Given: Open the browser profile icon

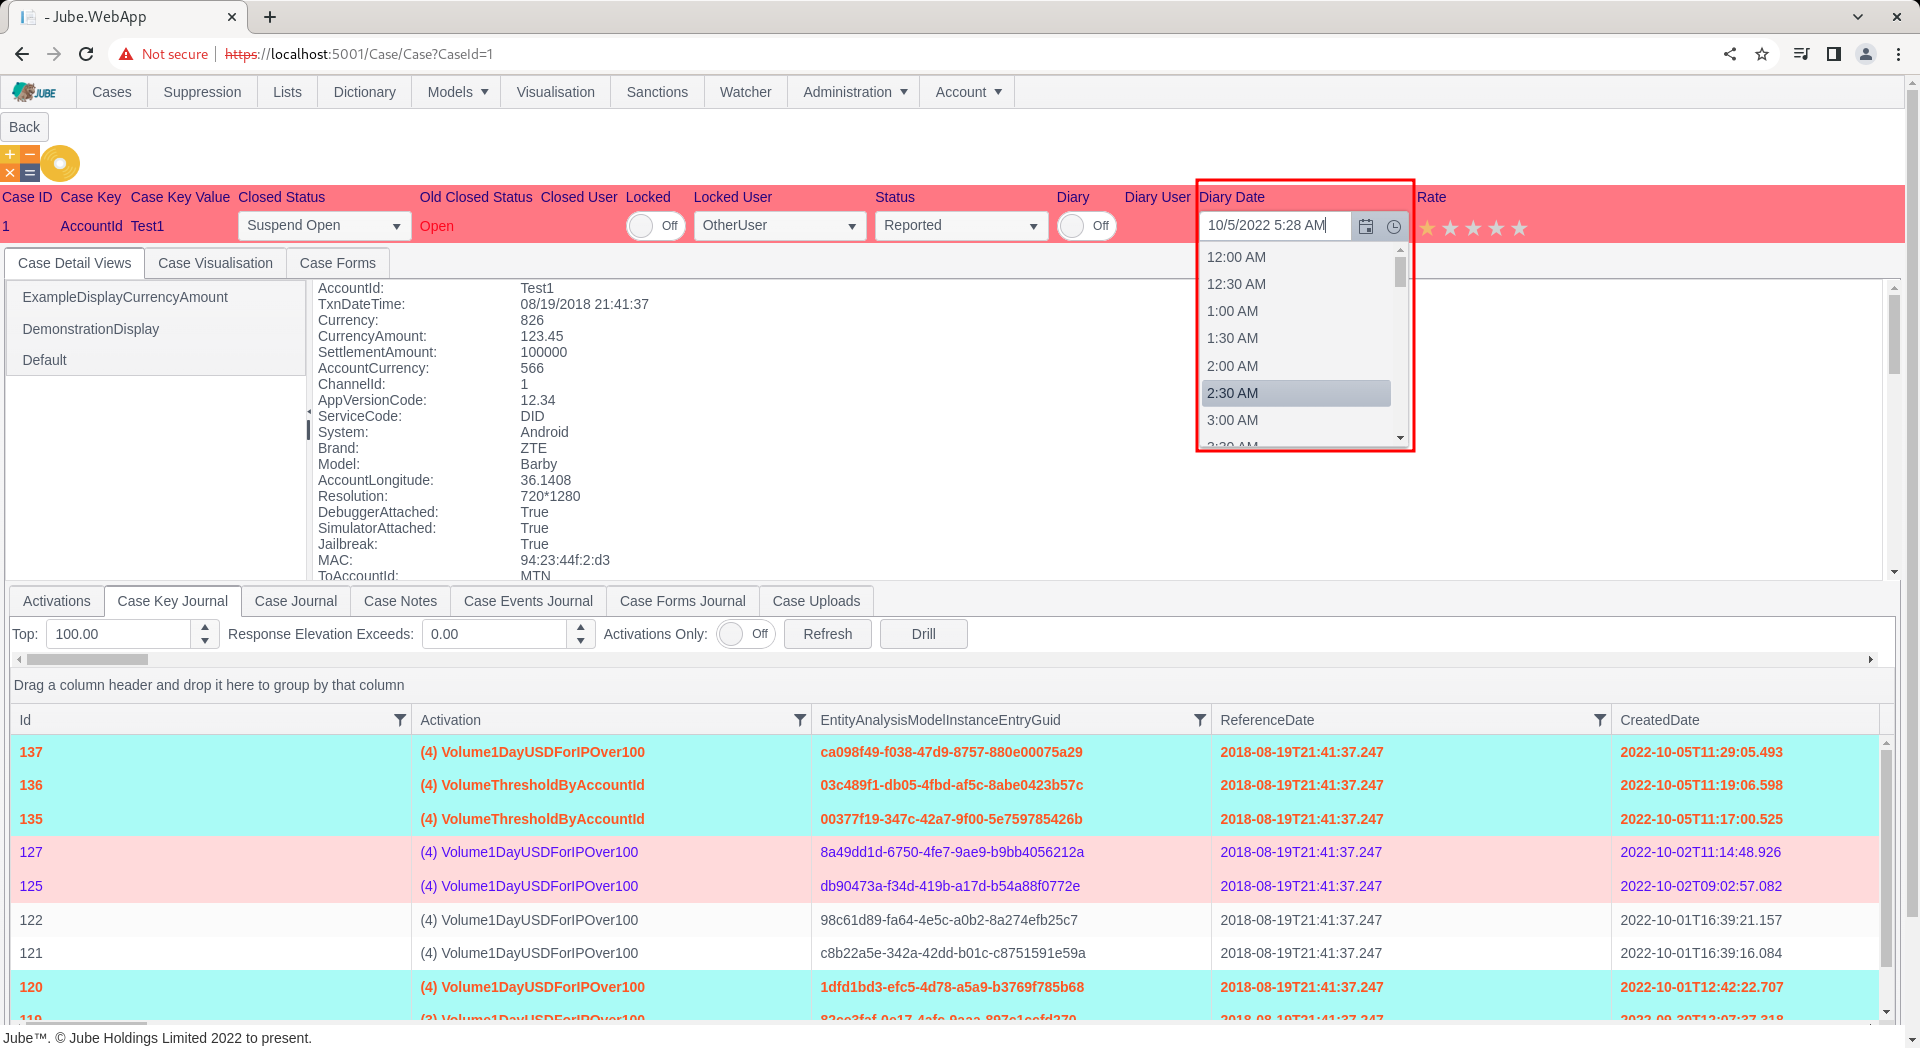Looking at the screenshot, I should 1866,54.
